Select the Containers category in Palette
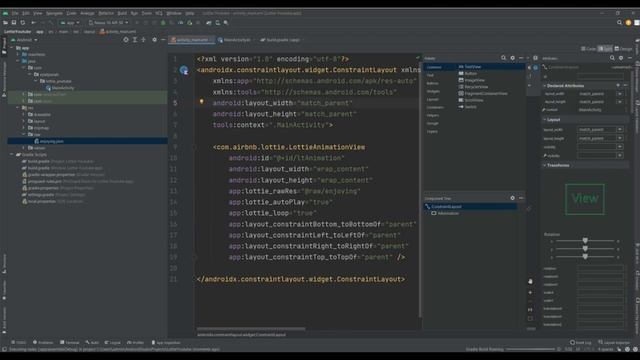This screenshot has height=360, width=640. pos(435,107)
